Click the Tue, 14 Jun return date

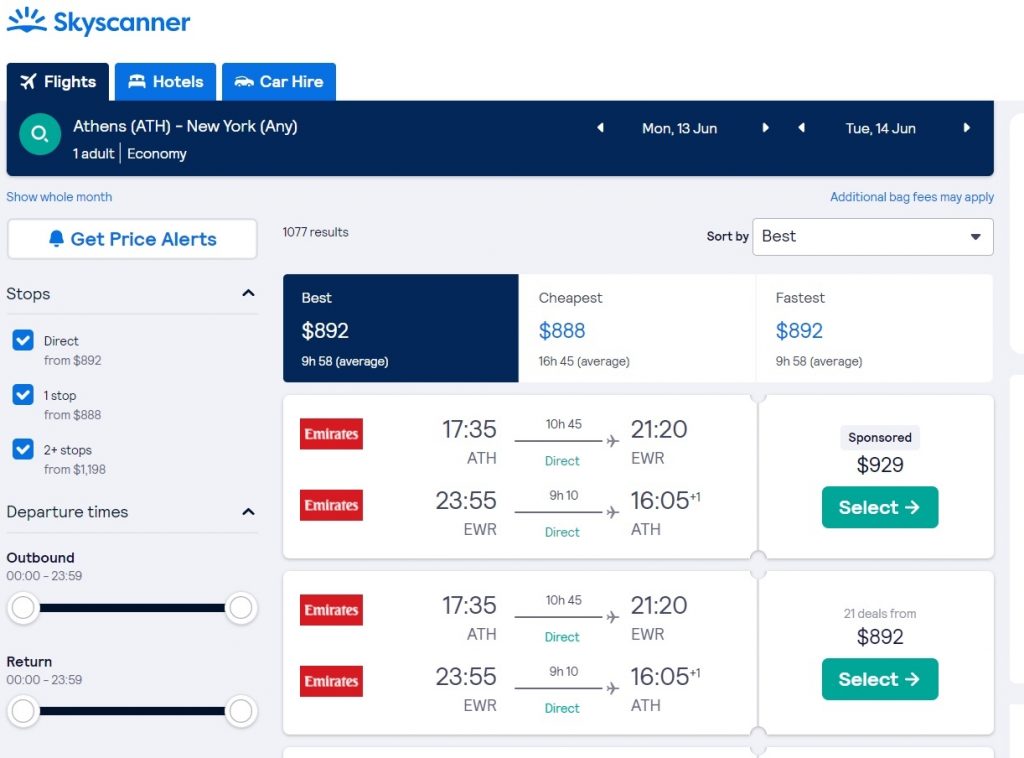(880, 129)
